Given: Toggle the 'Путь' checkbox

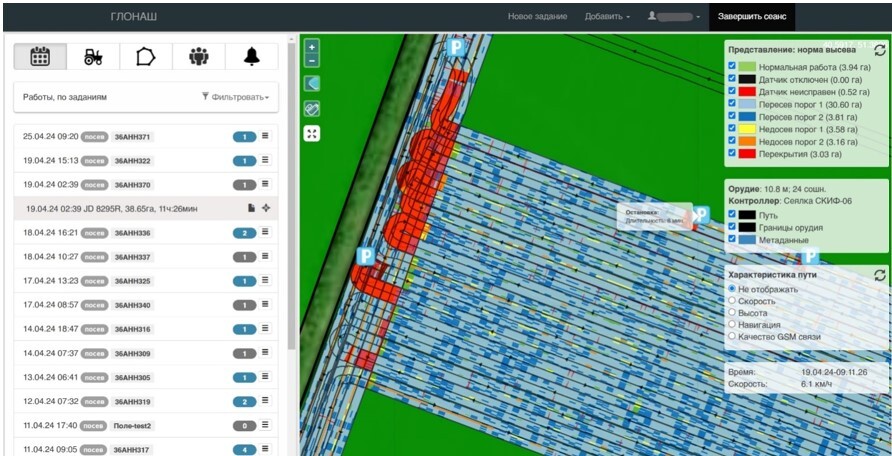Looking at the screenshot, I should click(732, 214).
